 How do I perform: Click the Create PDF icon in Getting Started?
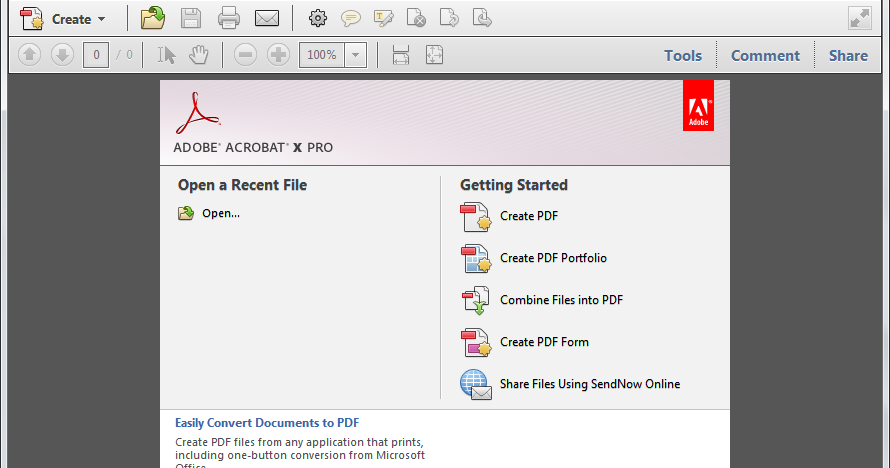476,217
